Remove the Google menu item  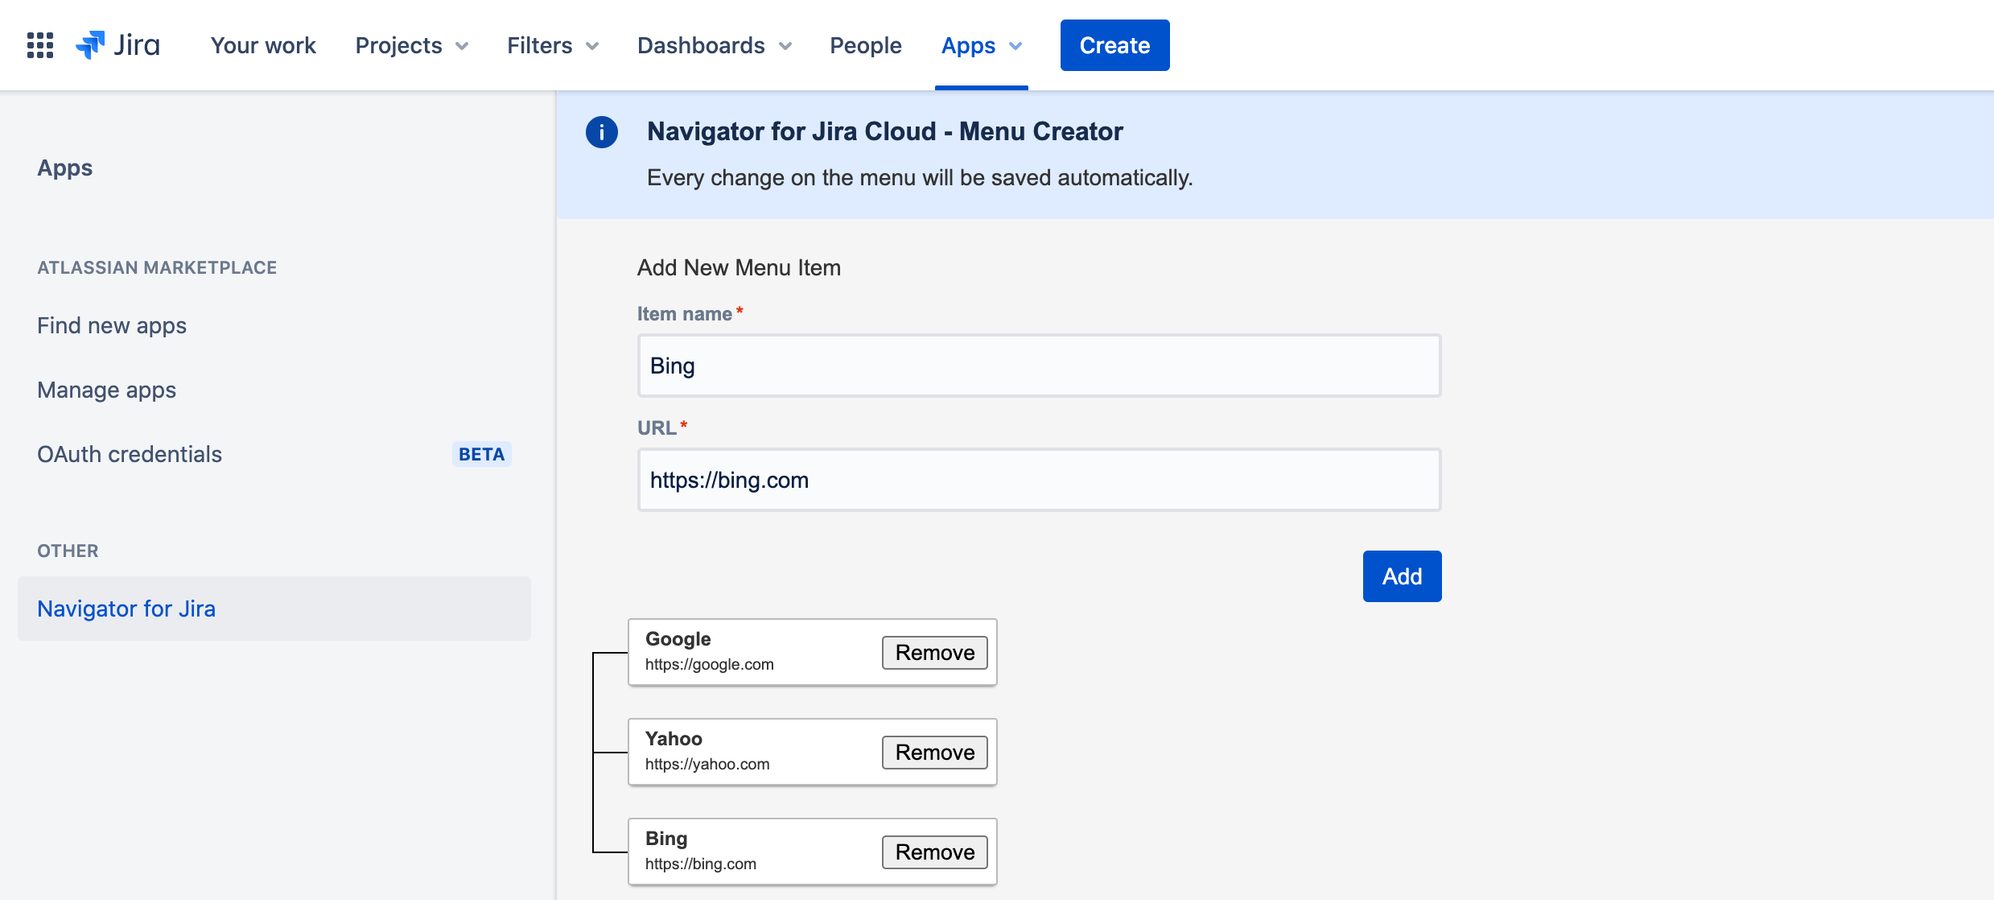pos(935,653)
